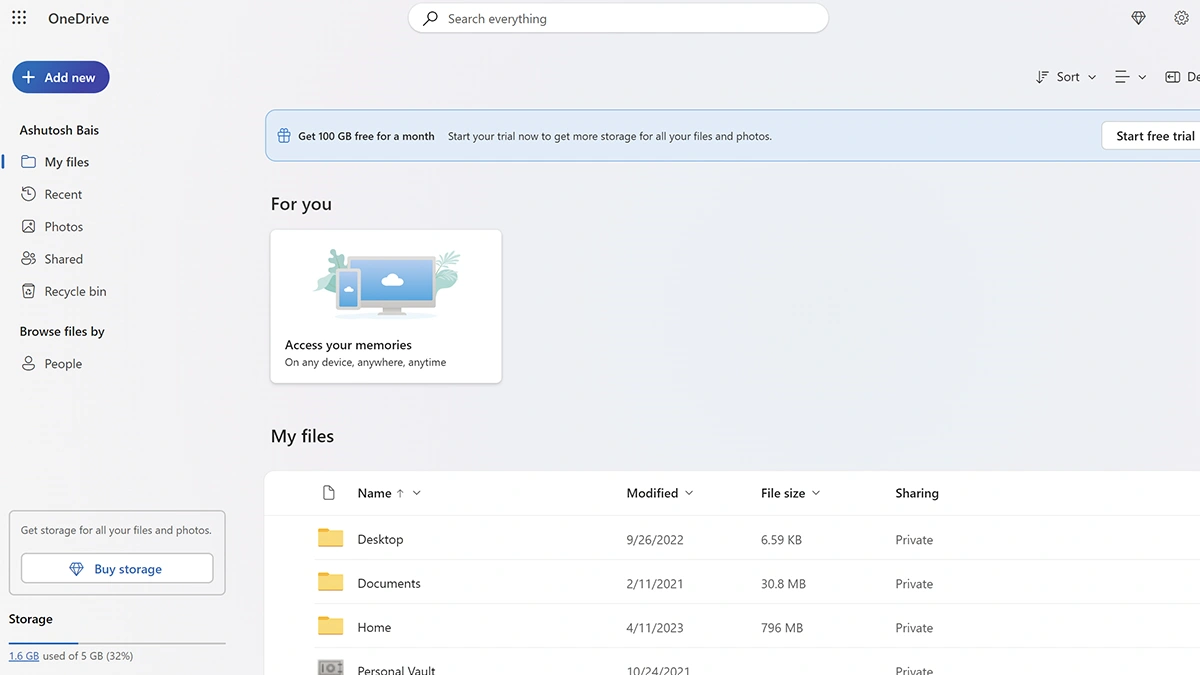This screenshot has width=1200, height=675.
Task: Click the Shared people icon
Action: [x=28, y=259]
